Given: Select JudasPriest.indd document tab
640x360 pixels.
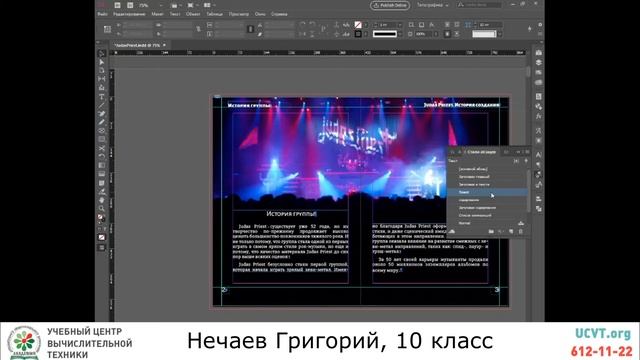Looking at the screenshot, I should point(137,45).
